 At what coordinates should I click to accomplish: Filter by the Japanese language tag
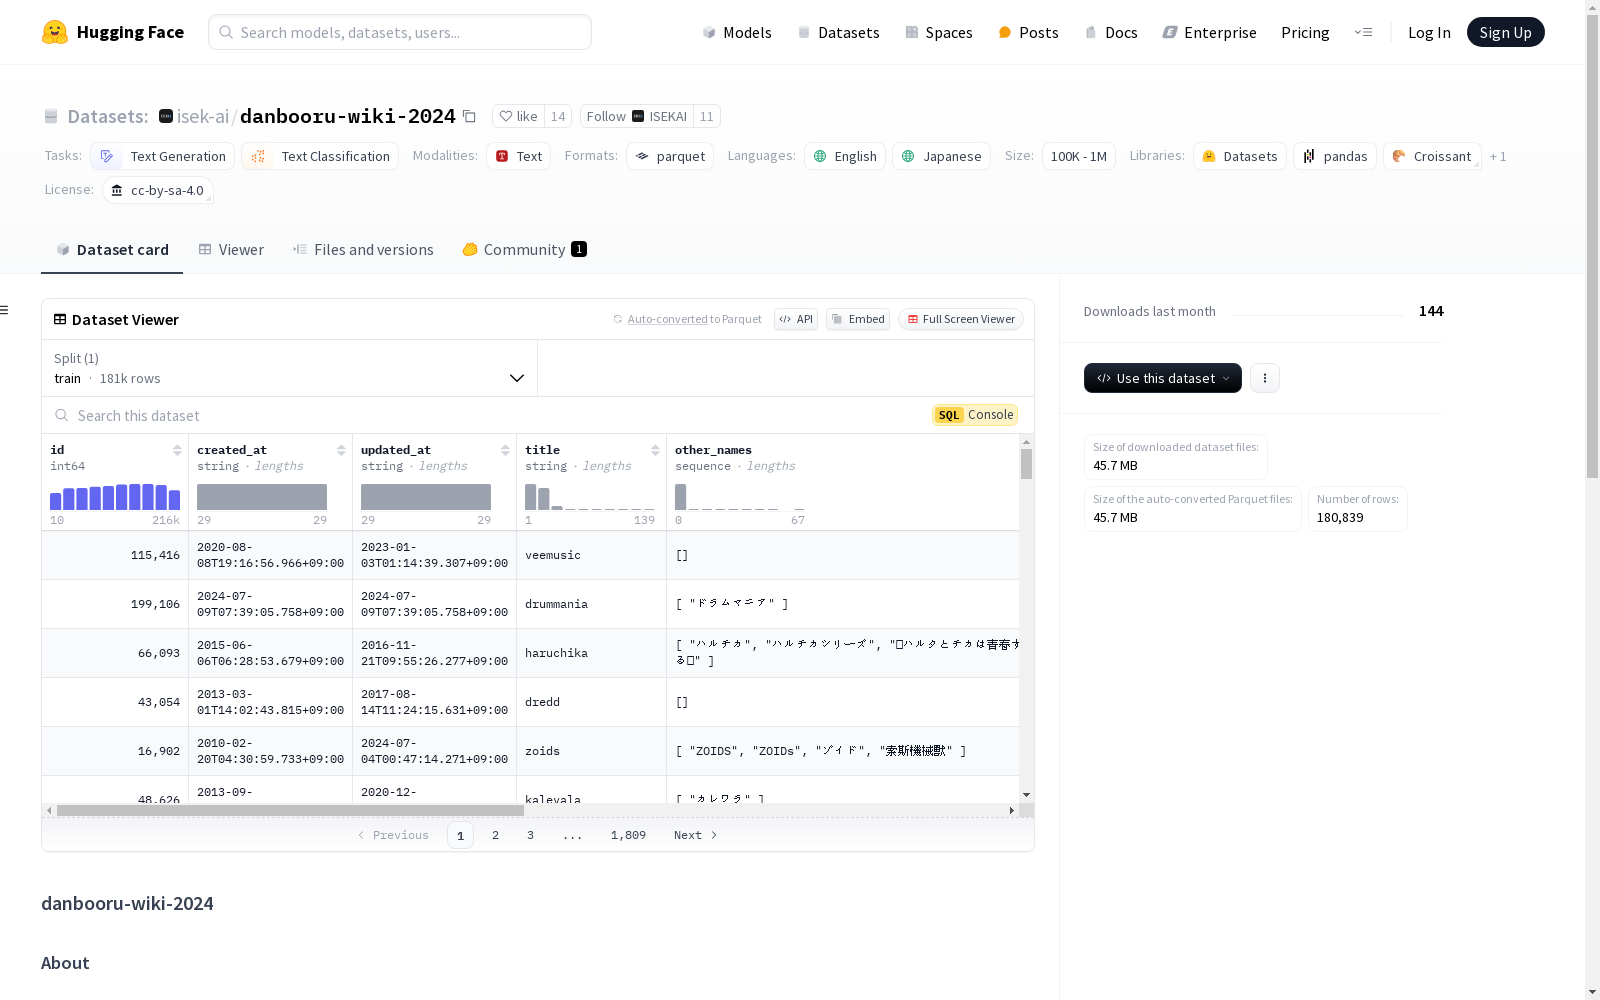pos(941,156)
